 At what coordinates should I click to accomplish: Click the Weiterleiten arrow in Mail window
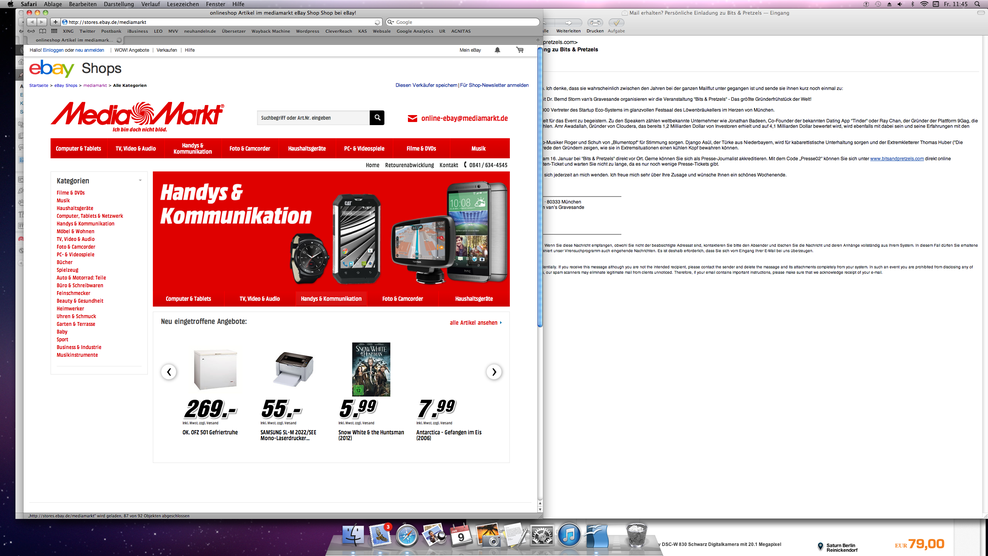(x=568, y=23)
